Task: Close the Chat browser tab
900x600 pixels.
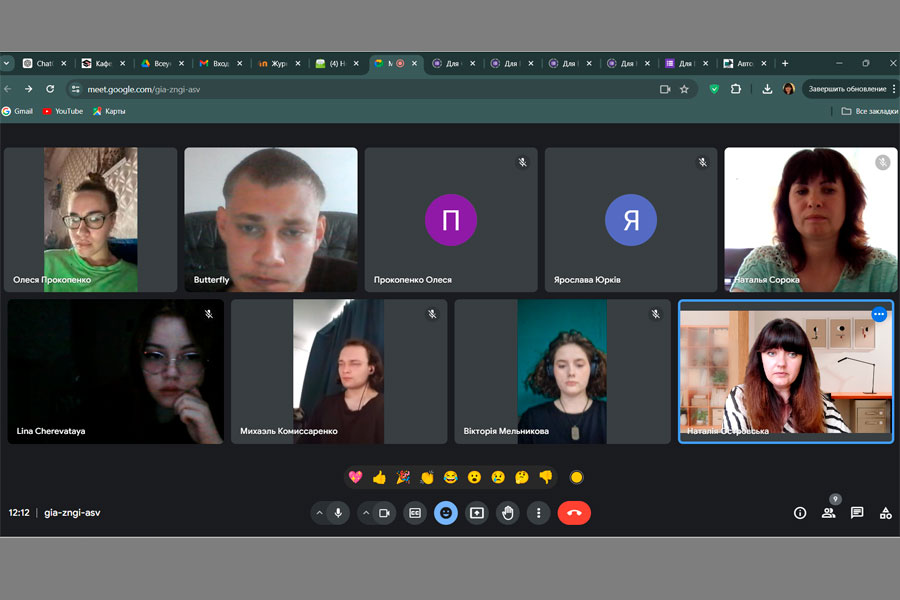Action: [x=64, y=63]
